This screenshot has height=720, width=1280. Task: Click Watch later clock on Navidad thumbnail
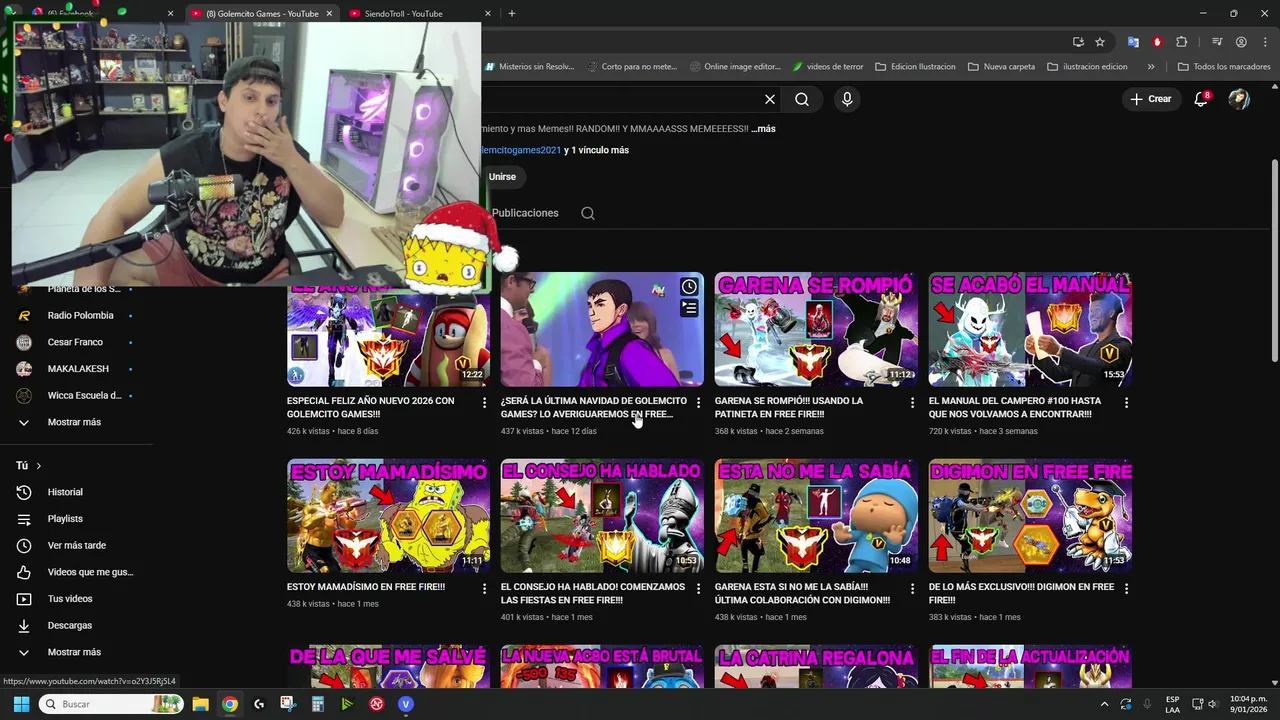[689, 287]
